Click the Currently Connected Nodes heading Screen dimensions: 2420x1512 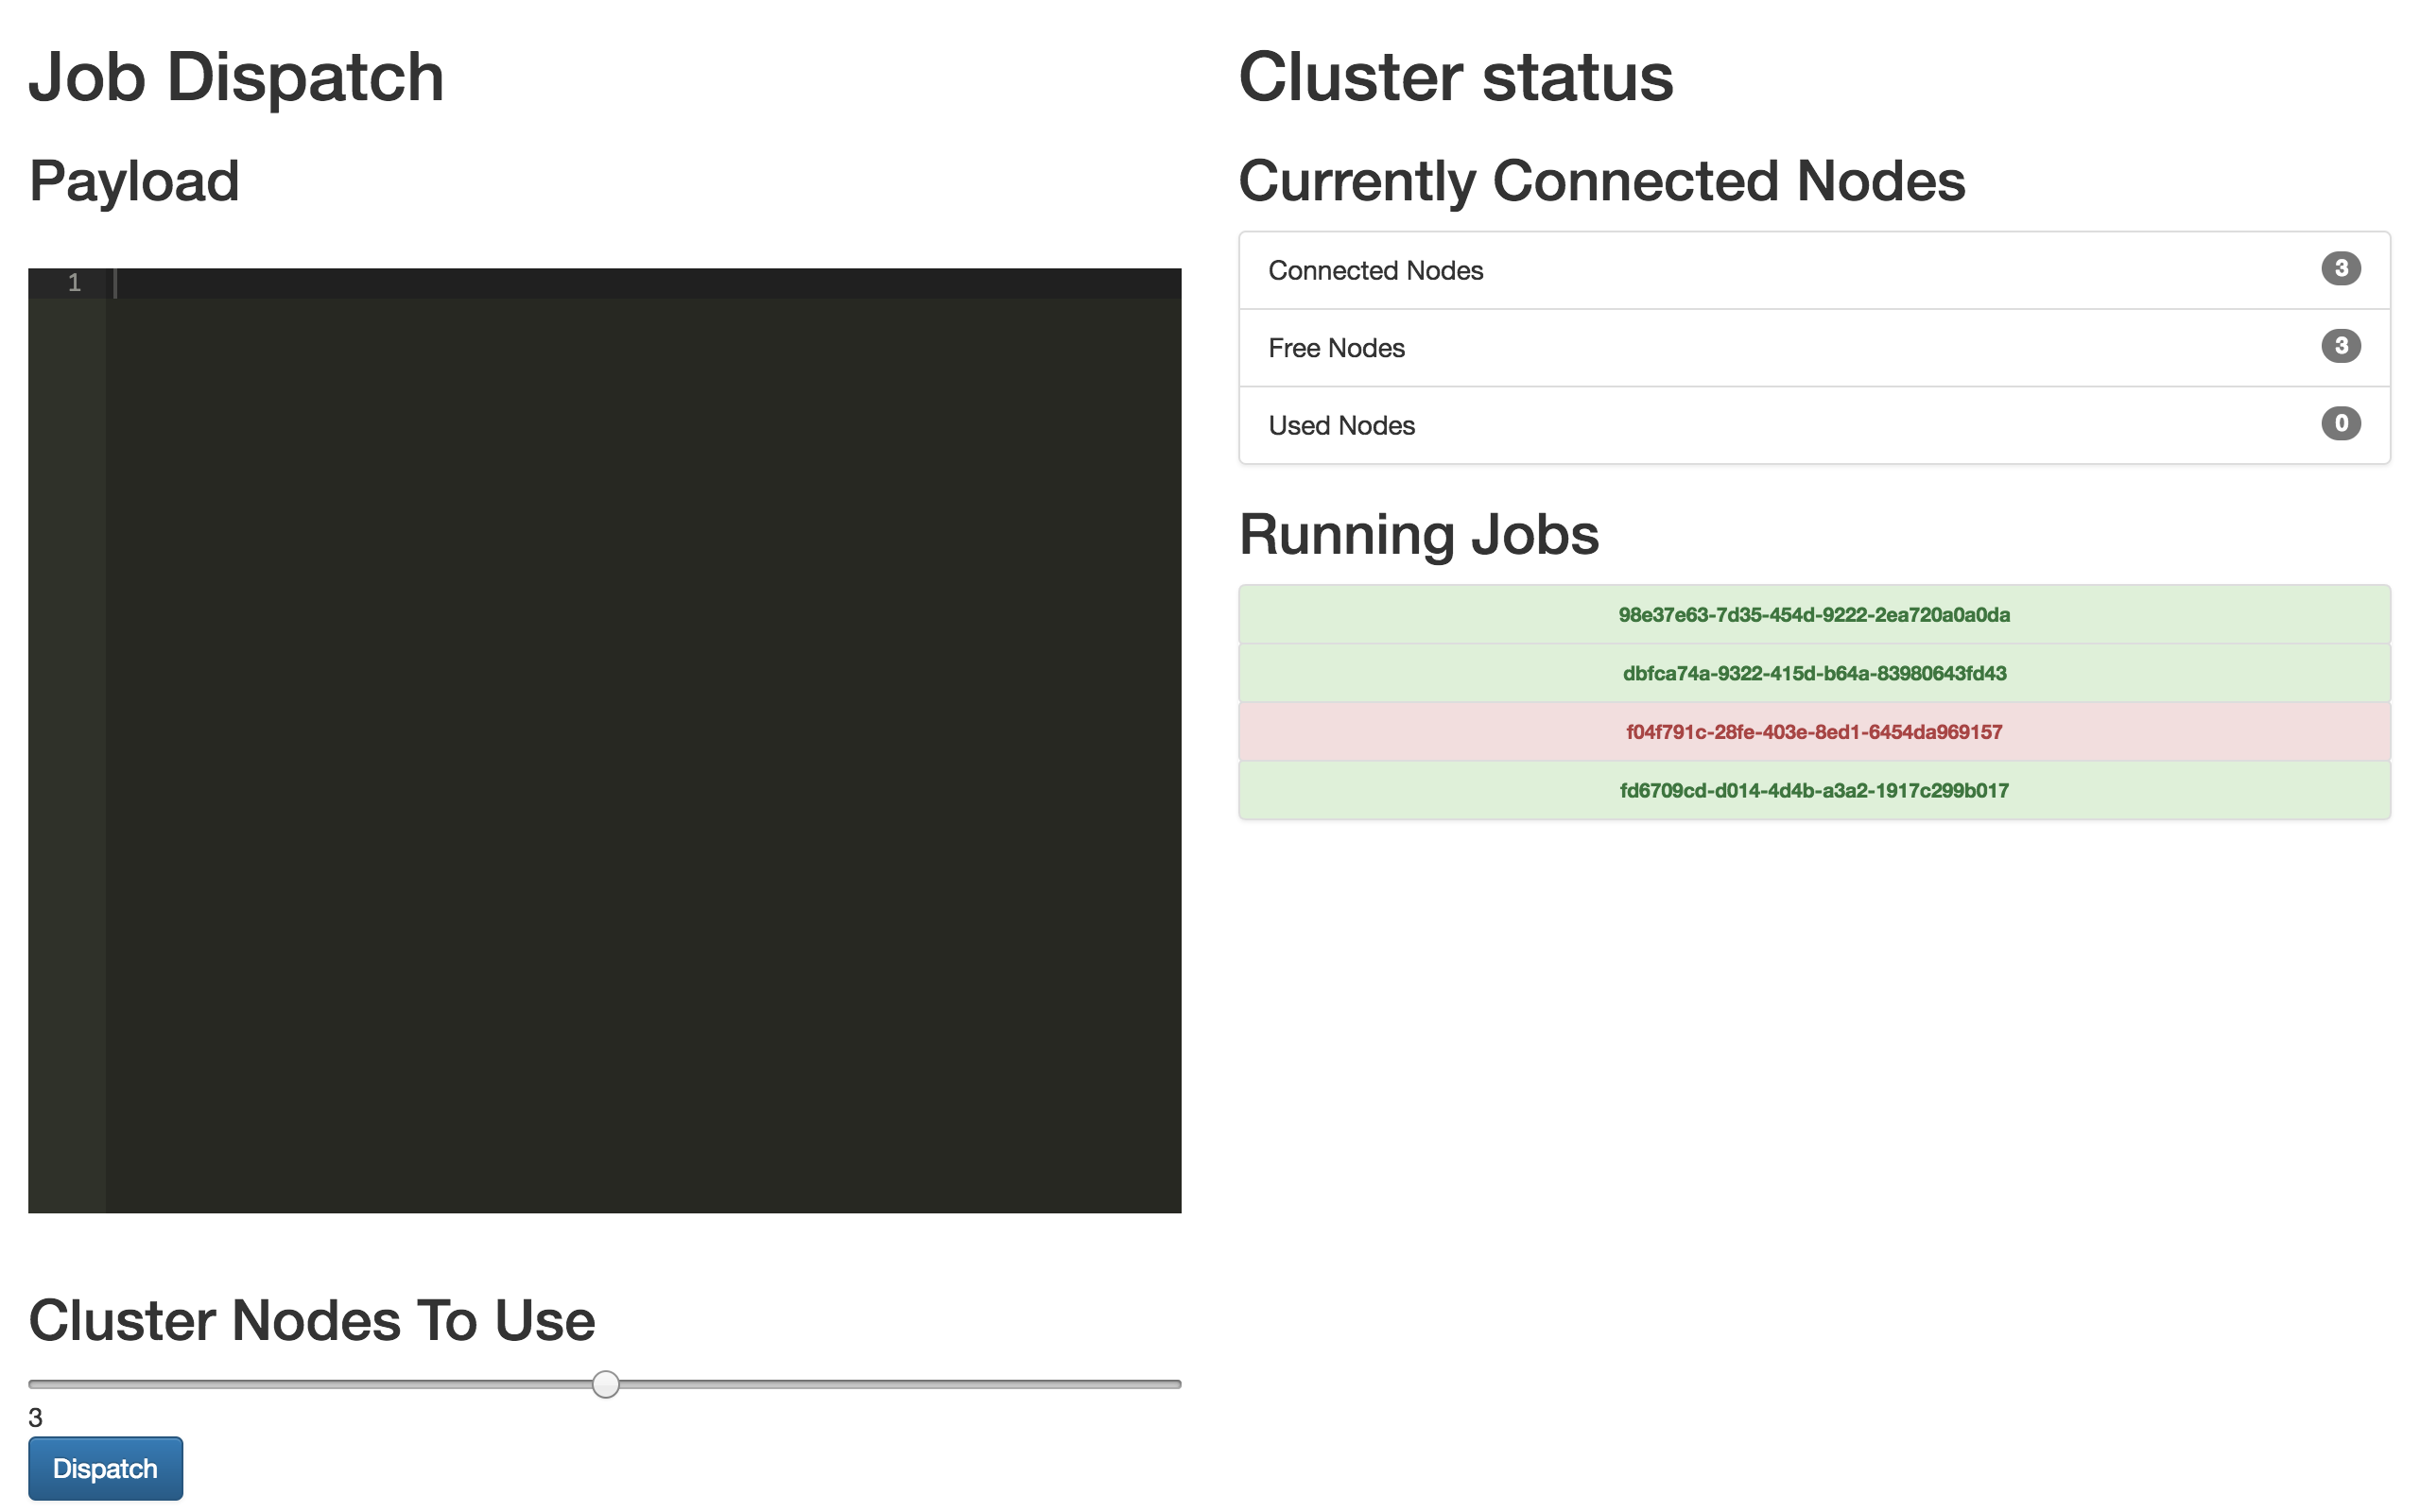coord(1601,181)
